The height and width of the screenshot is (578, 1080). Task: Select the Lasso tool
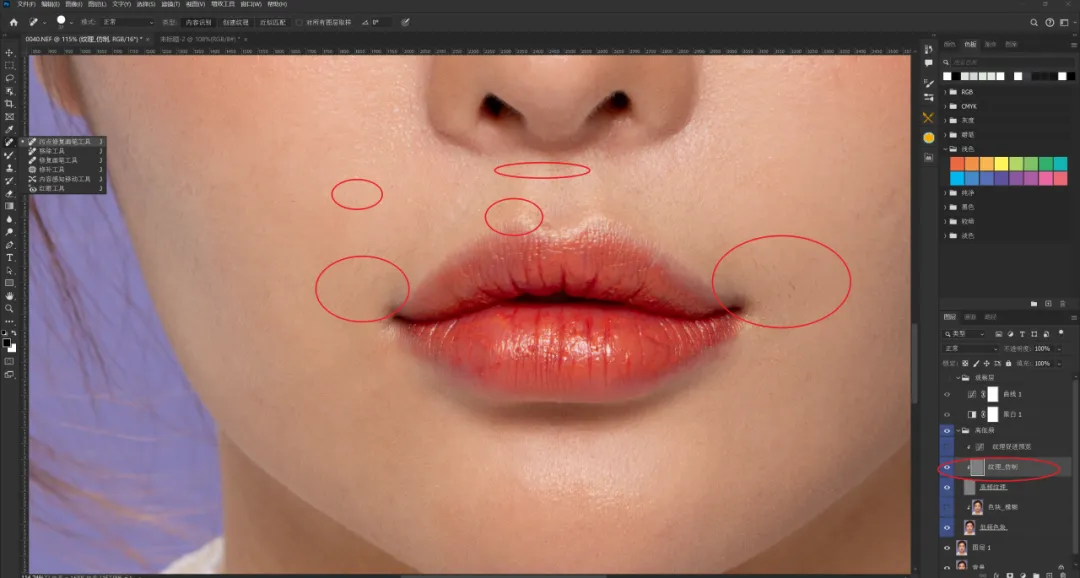click(9, 78)
